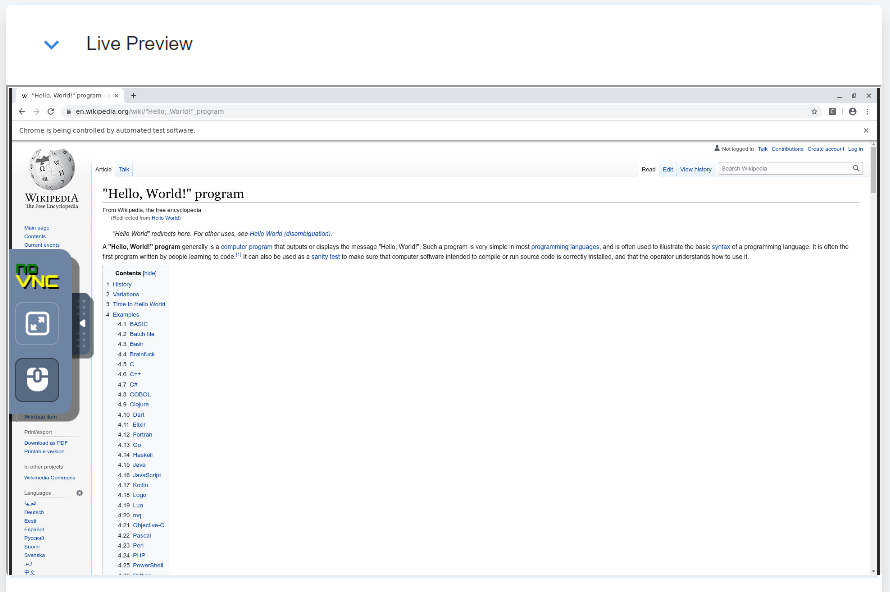Dismiss the automated test software notice
Screen dimensions: 890x592
[866, 131]
